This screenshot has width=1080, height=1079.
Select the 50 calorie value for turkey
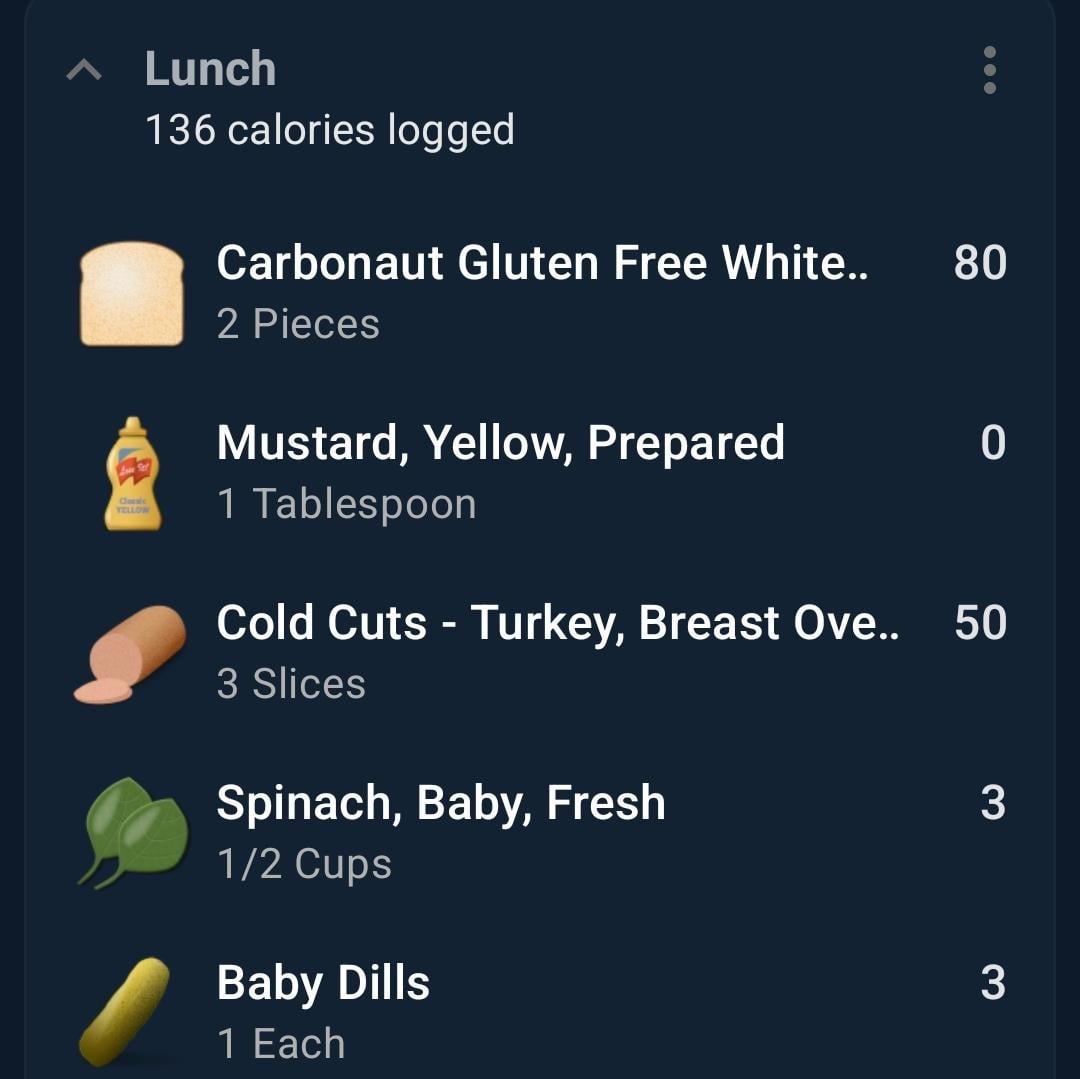pos(980,622)
